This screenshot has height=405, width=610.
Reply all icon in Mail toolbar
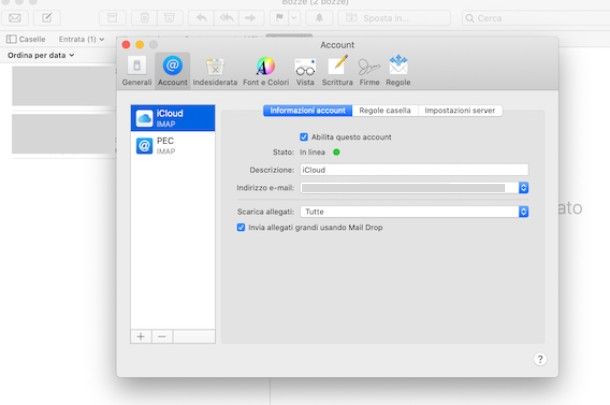coord(226,18)
